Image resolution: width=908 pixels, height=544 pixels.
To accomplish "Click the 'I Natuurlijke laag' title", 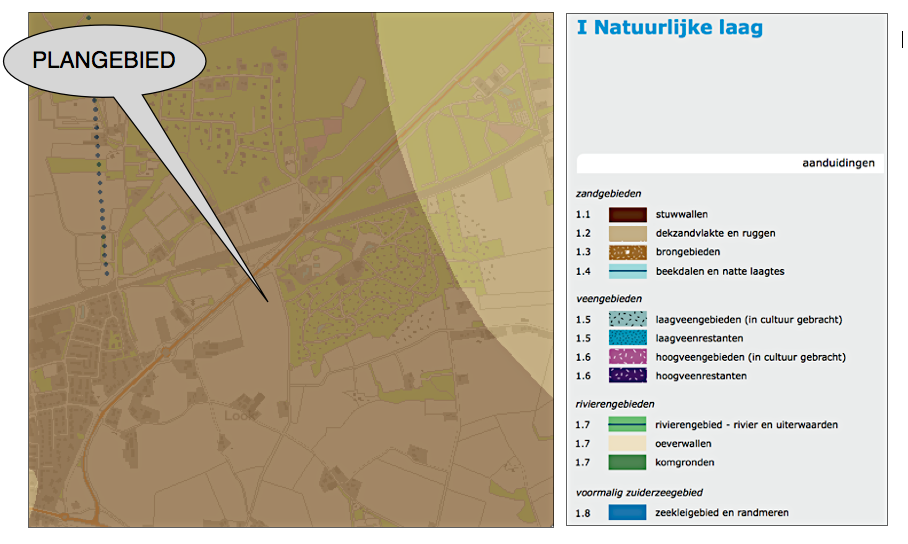I will click(x=669, y=28).
